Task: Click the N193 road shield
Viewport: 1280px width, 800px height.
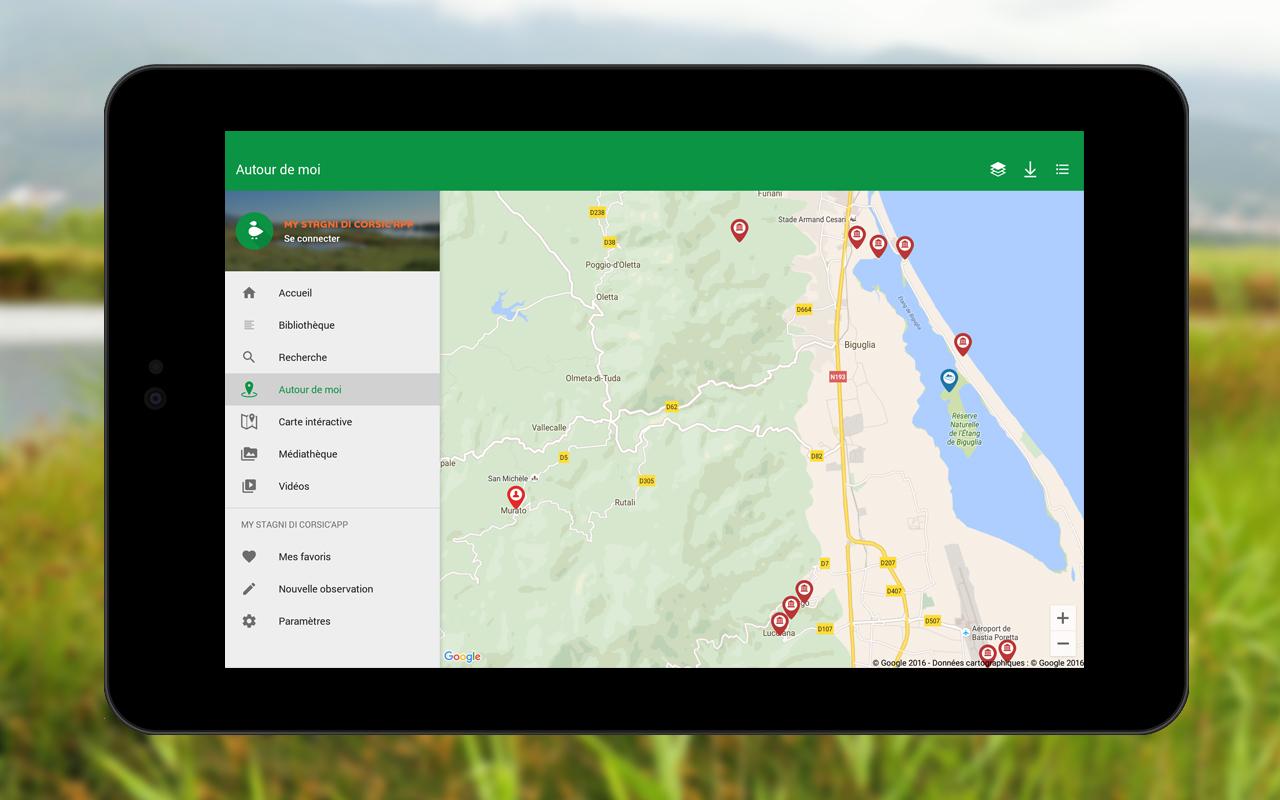Action: 838,377
